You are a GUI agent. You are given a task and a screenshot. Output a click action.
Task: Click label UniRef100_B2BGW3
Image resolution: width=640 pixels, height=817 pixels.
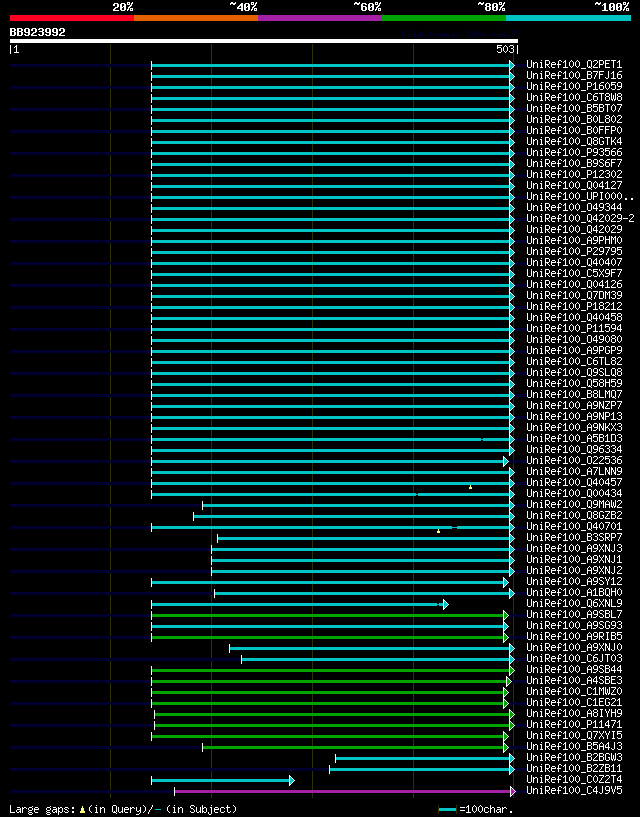[574, 758]
